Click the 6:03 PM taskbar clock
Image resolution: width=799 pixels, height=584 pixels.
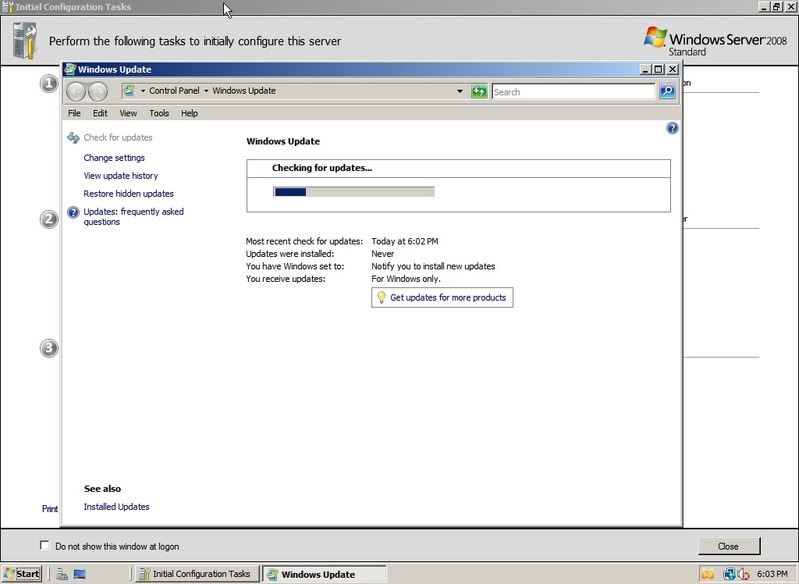click(773, 574)
